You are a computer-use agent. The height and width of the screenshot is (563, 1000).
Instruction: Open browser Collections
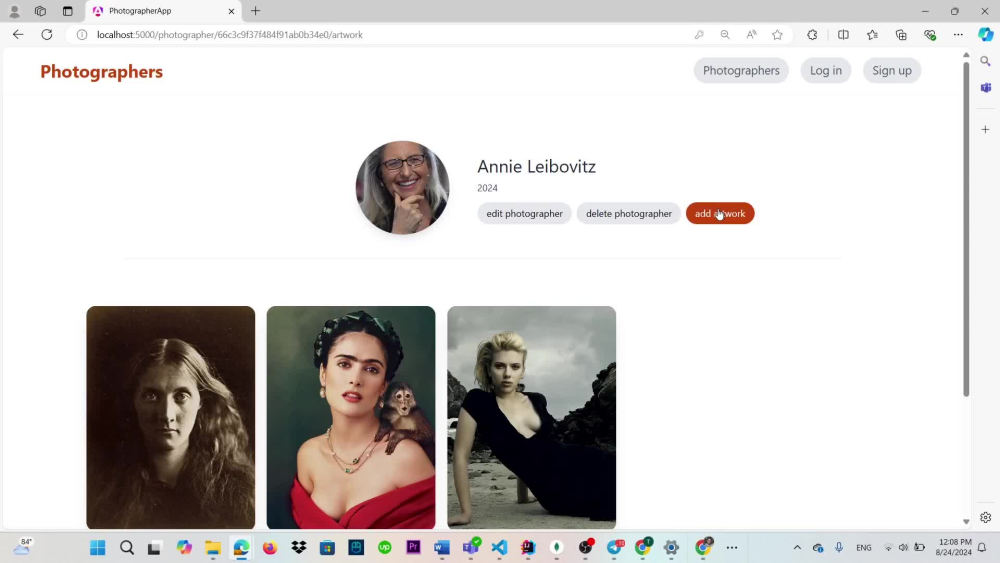[x=901, y=34]
